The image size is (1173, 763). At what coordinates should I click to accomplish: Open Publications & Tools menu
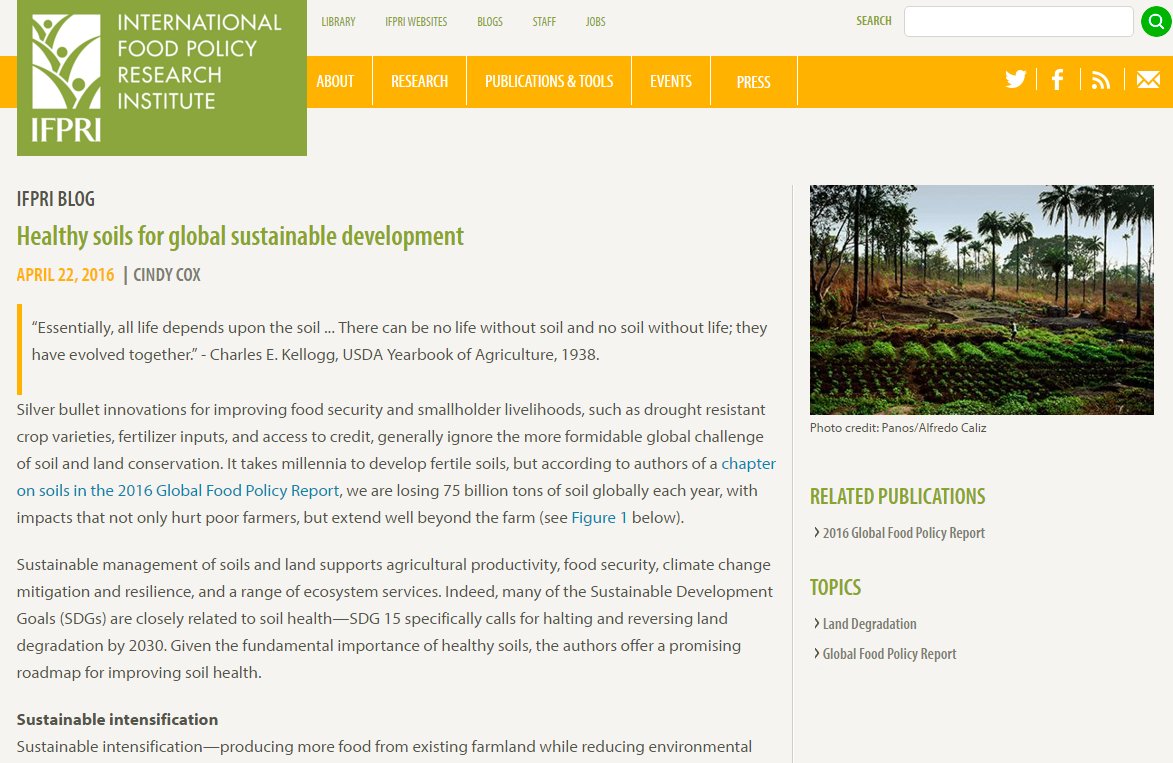pos(548,81)
